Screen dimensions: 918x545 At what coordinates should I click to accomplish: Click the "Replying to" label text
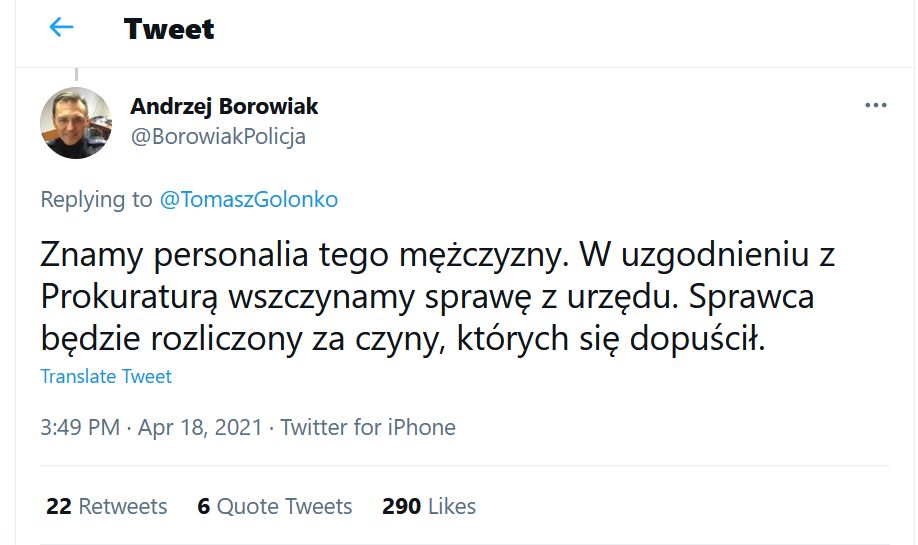point(96,199)
